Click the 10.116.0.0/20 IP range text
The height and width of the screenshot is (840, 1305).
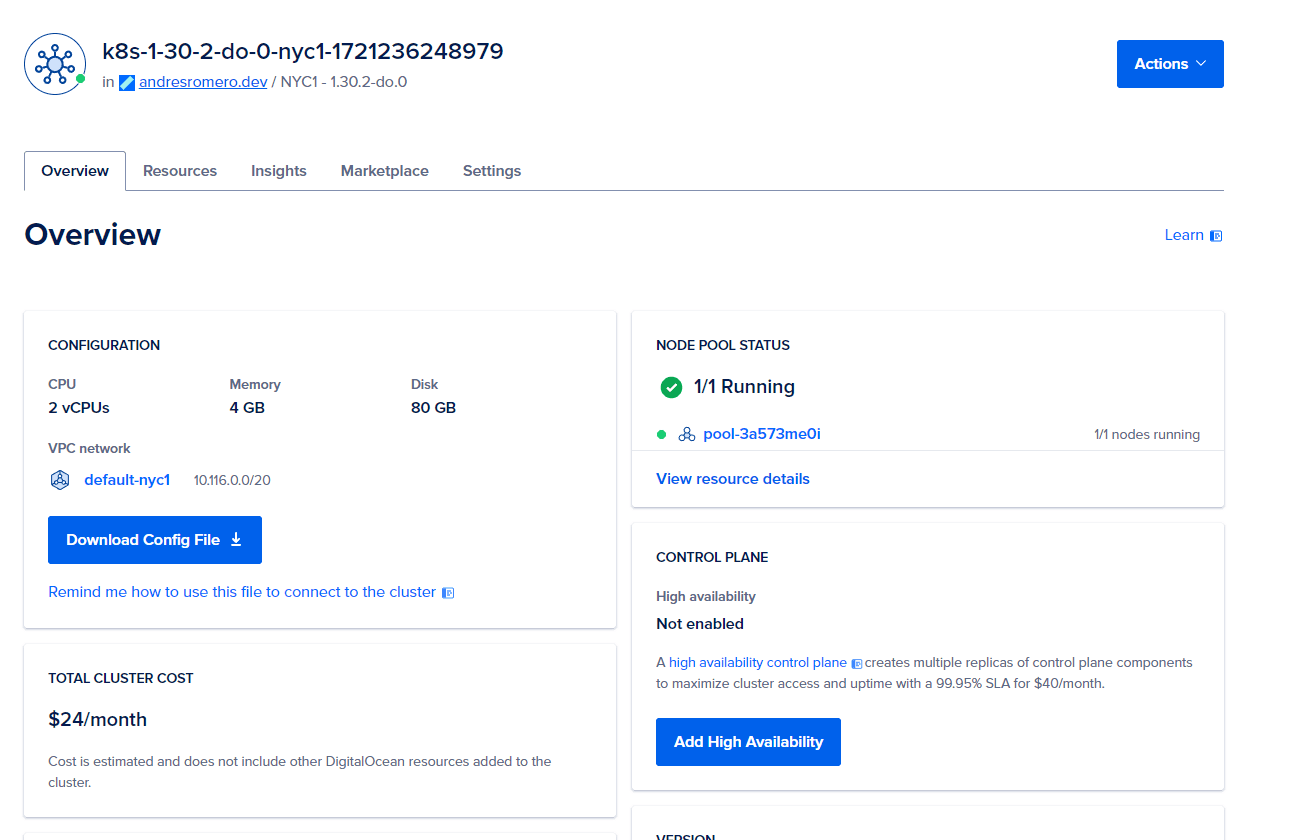coord(232,480)
